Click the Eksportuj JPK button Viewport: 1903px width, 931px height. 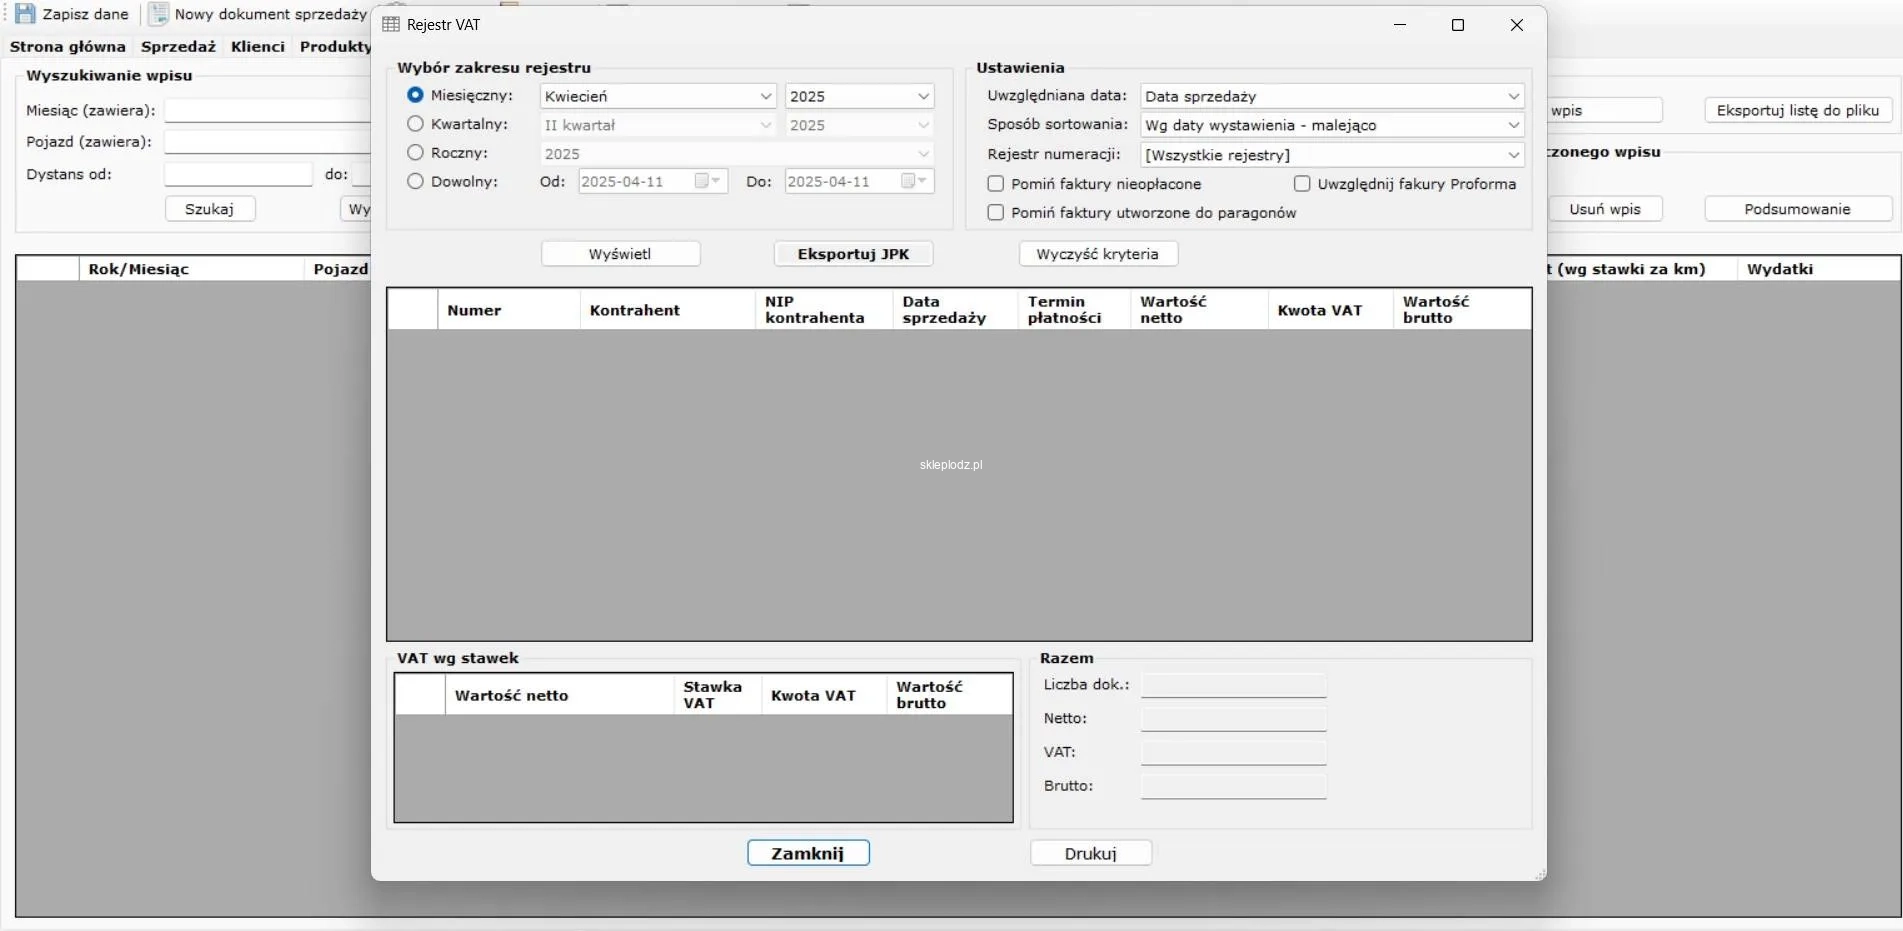coord(853,254)
